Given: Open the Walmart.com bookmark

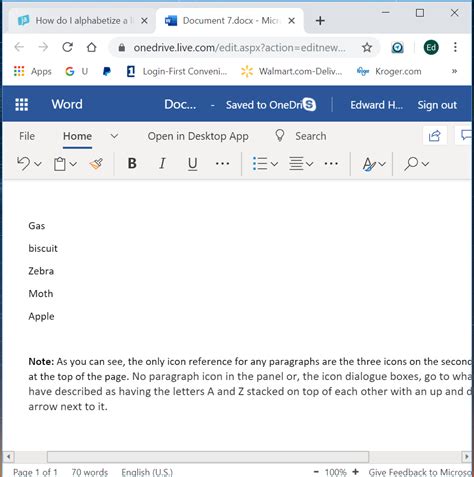Looking at the screenshot, I should [292, 71].
